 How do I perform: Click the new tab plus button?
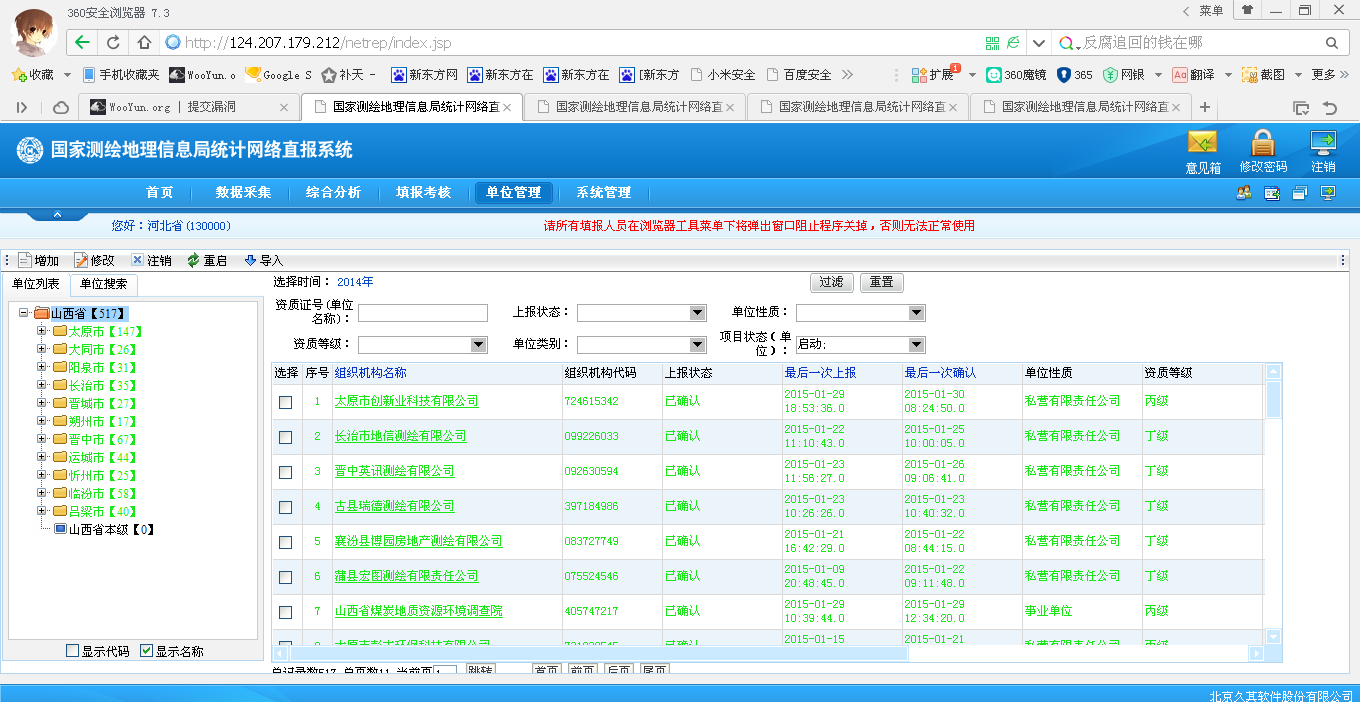coord(1205,107)
